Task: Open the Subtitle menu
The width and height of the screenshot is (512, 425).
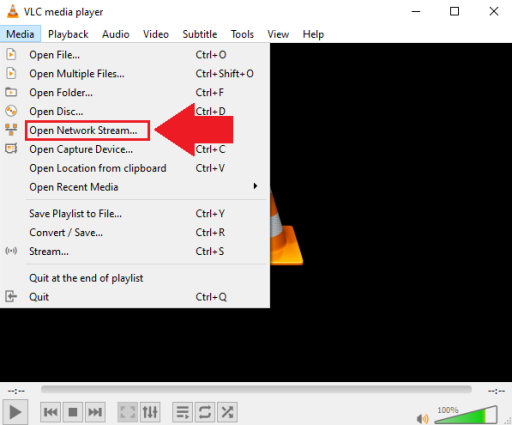Action: click(x=200, y=34)
